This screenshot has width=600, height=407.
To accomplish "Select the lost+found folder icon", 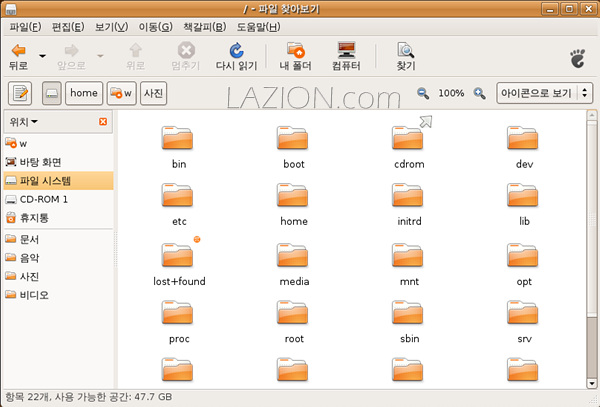I will point(177,255).
